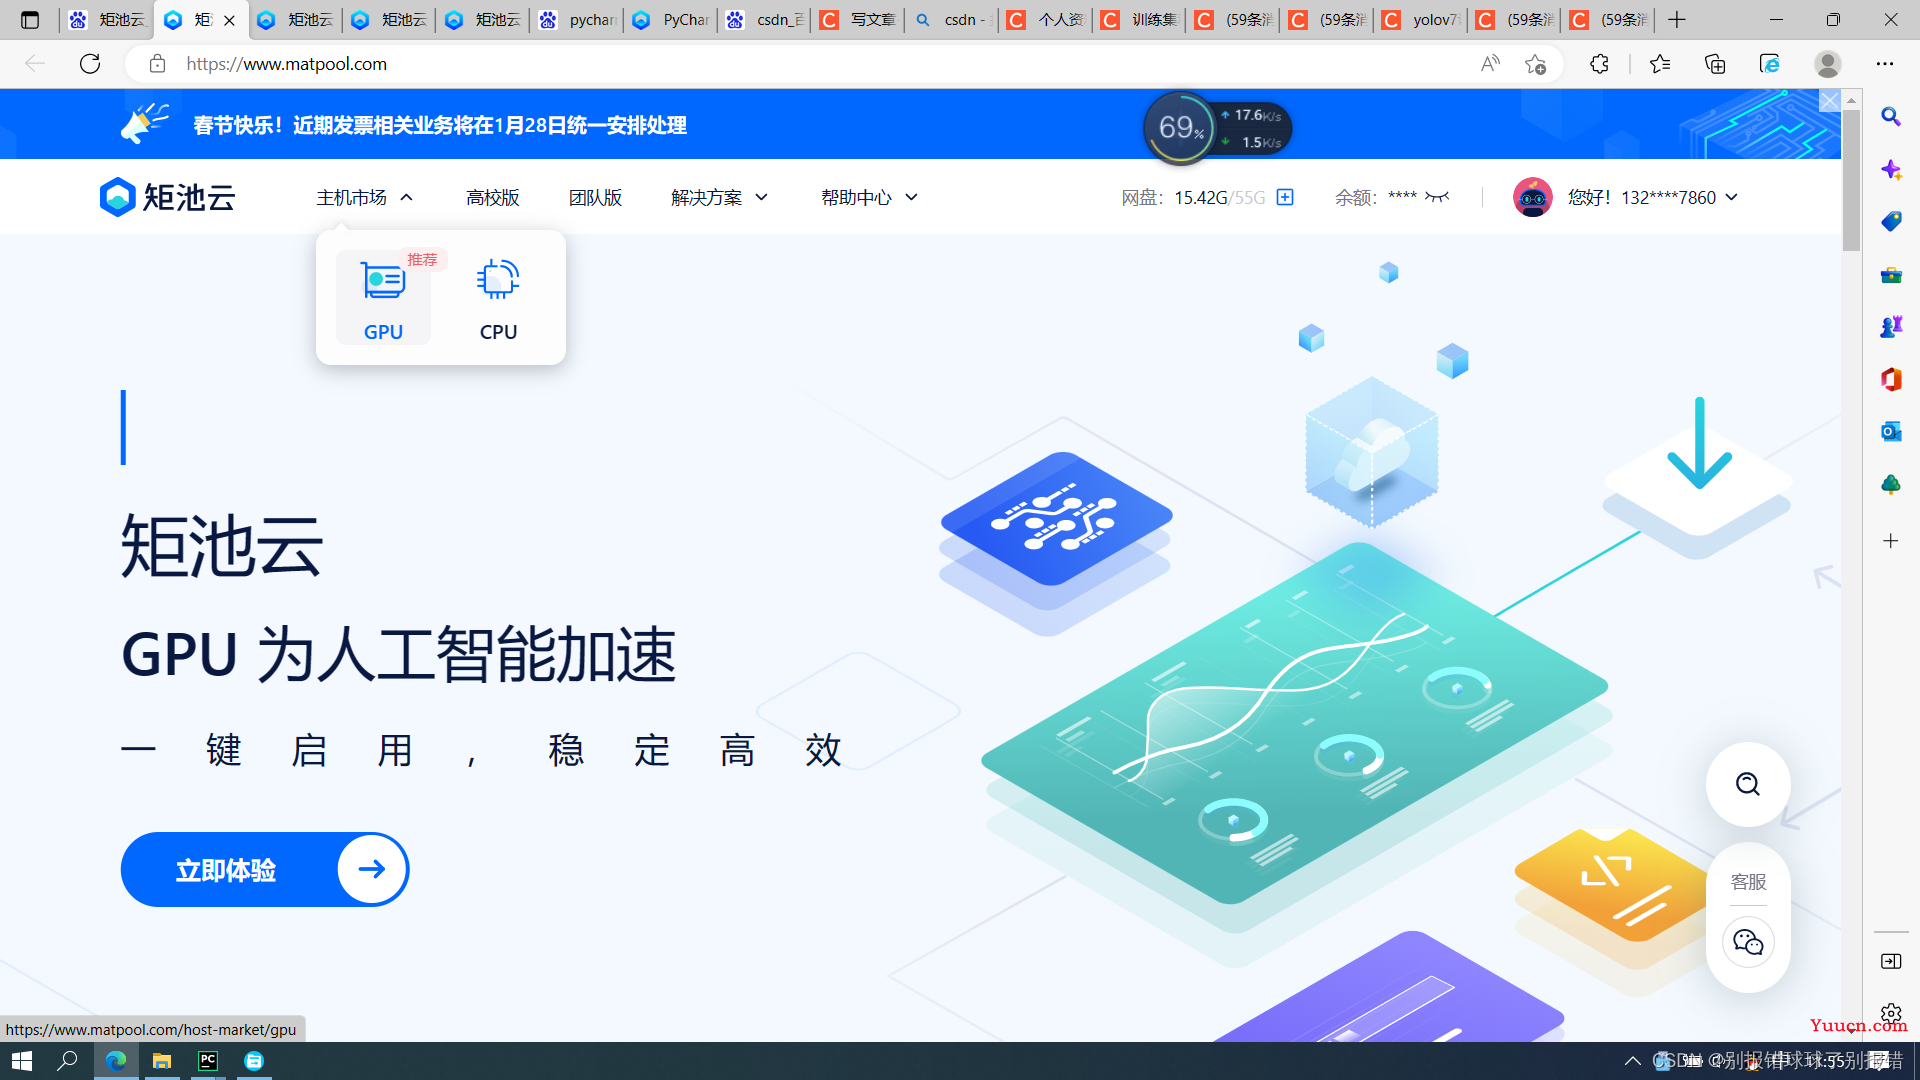Image resolution: width=1920 pixels, height=1080 pixels.
Task: Click the 高校版 menu tab
Action: coord(491,196)
